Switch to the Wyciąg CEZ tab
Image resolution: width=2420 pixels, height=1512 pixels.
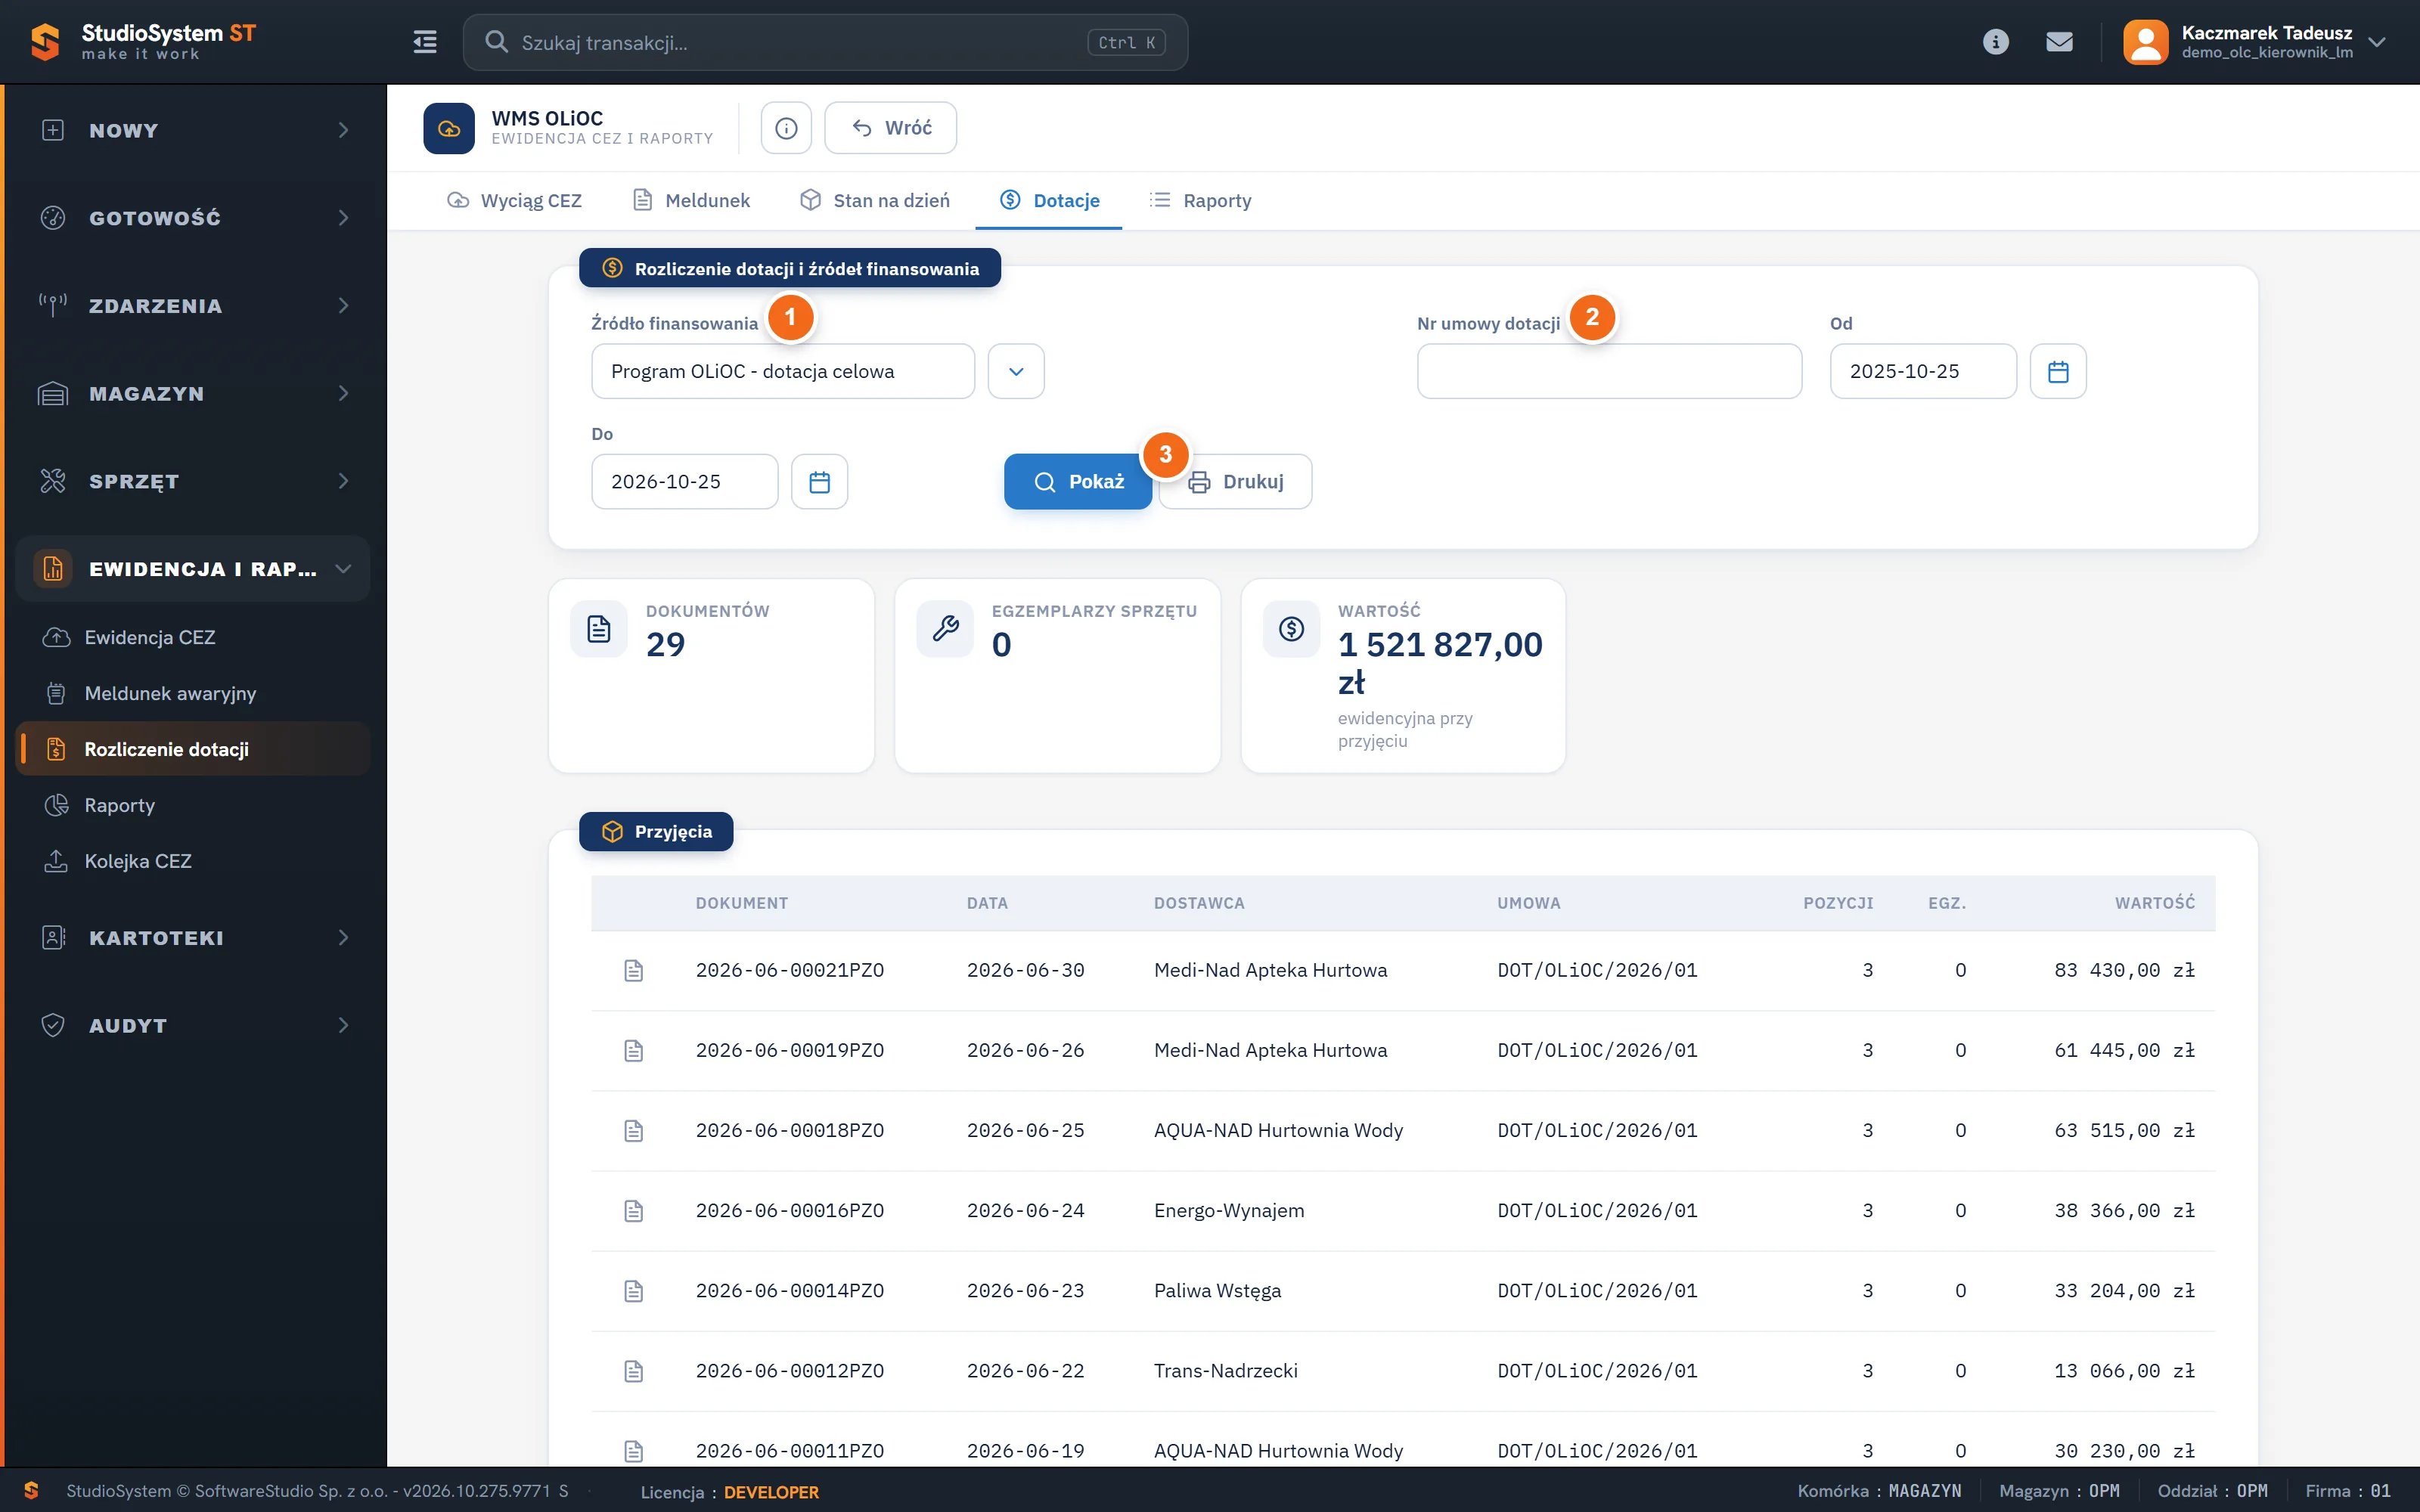[514, 200]
